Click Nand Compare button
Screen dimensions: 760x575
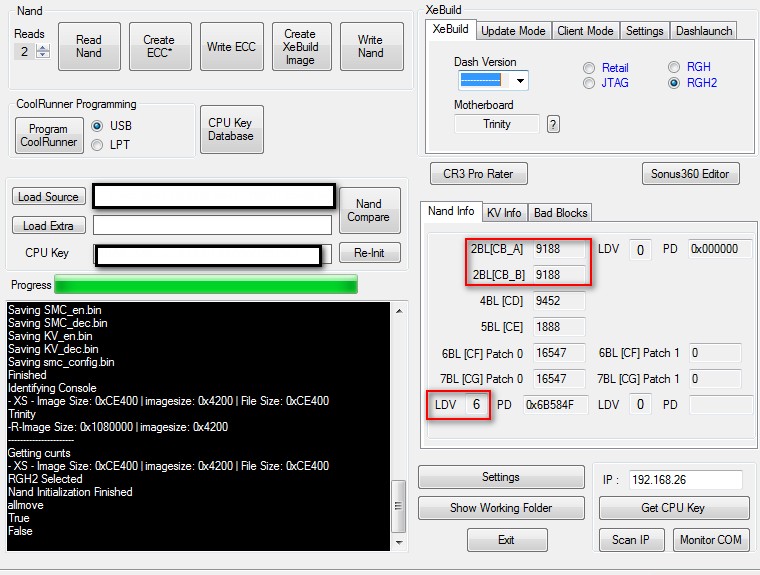369,210
